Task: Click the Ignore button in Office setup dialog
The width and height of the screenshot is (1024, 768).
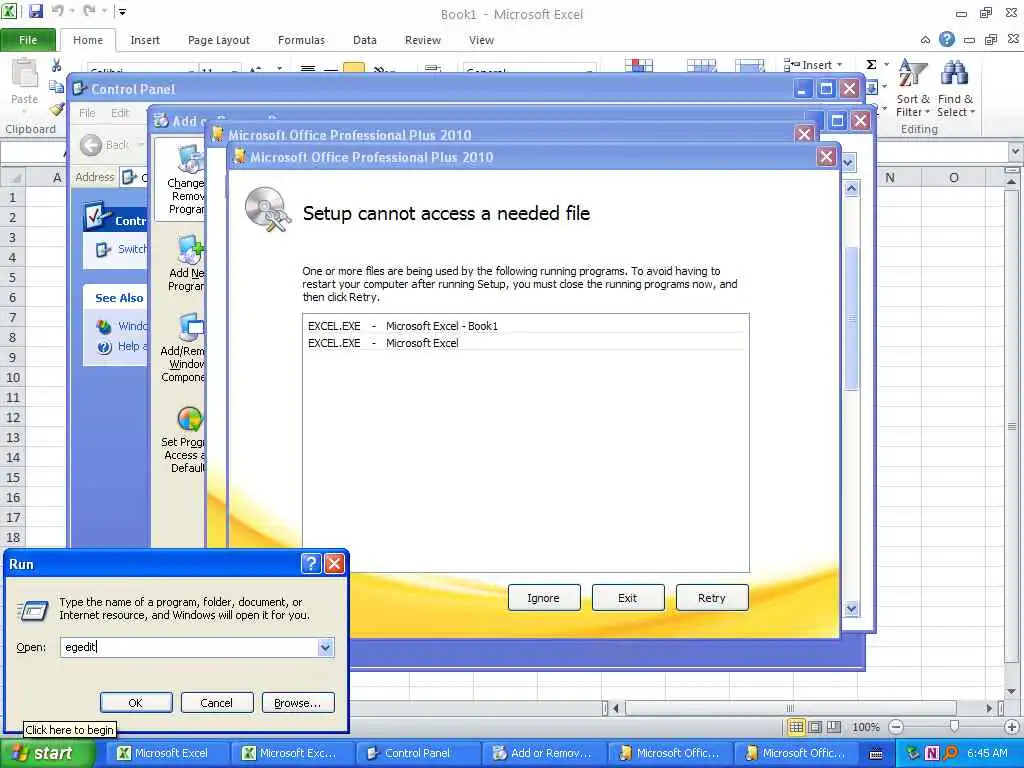Action: [x=543, y=598]
